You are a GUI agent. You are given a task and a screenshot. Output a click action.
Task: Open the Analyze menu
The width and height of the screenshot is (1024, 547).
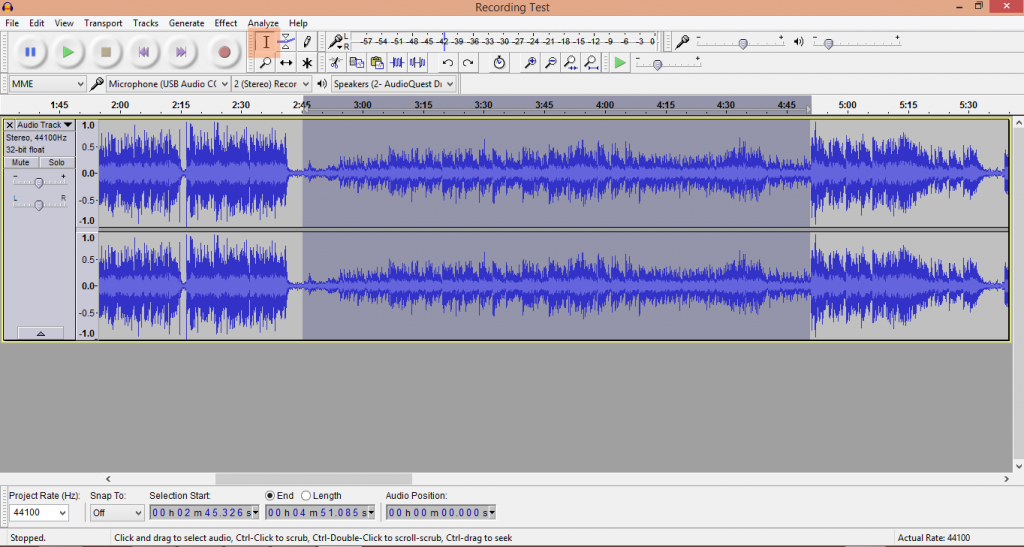(x=263, y=23)
